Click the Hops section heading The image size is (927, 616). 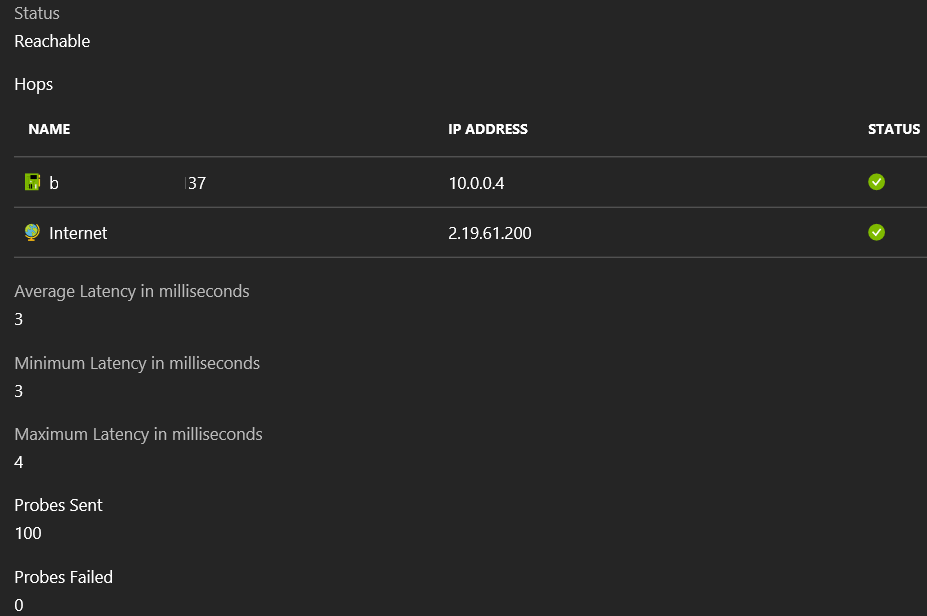[33, 84]
